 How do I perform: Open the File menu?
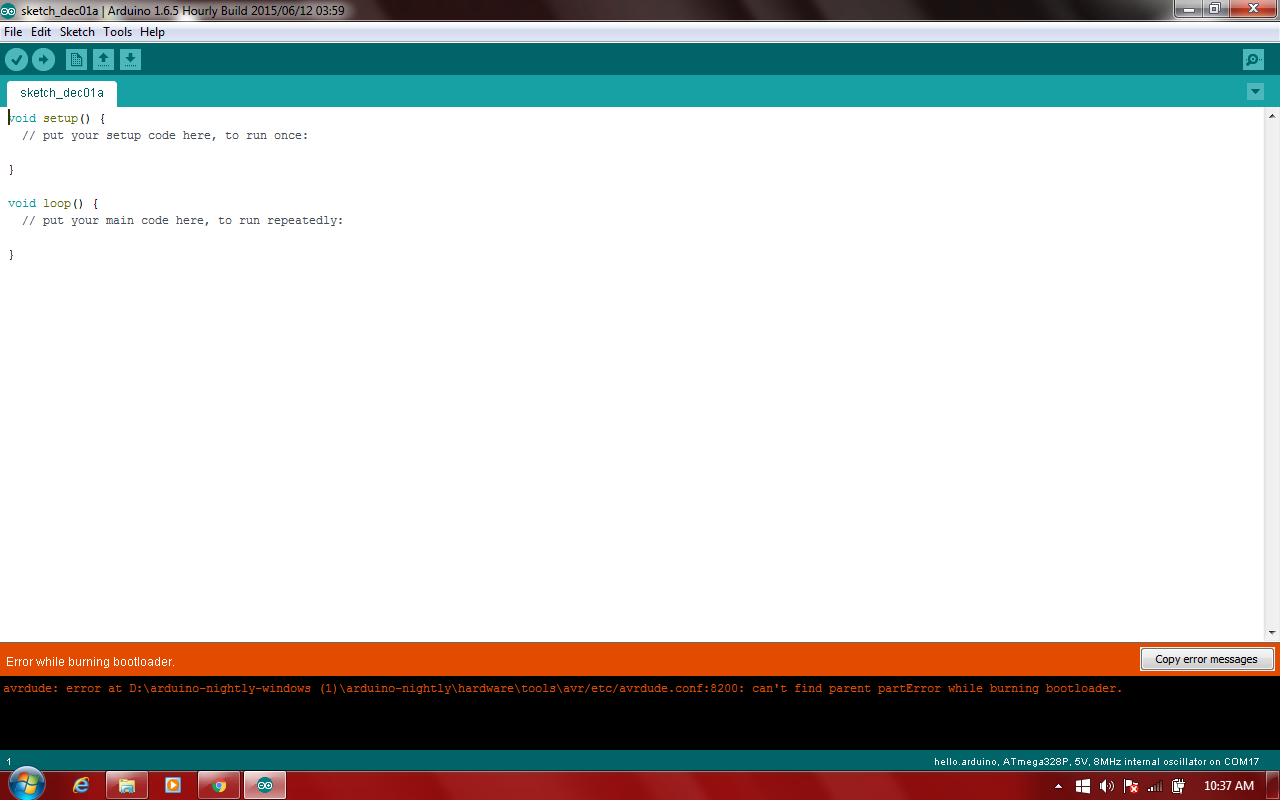point(13,32)
